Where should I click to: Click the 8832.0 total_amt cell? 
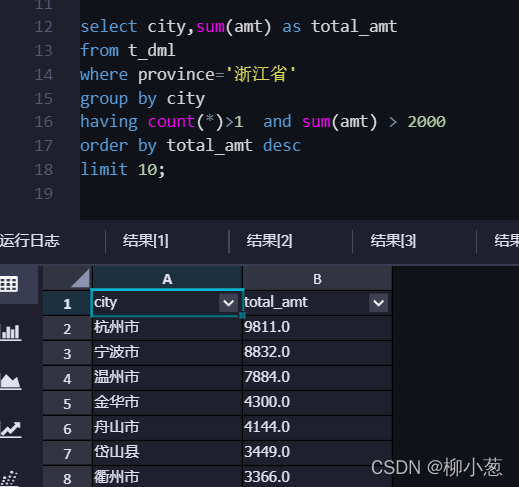[x=317, y=352]
